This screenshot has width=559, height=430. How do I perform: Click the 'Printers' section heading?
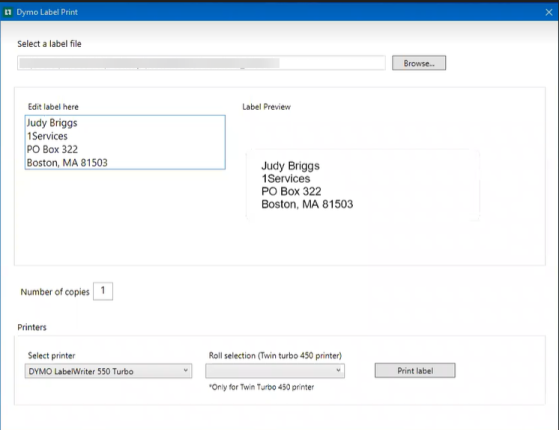click(x=32, y=327)
